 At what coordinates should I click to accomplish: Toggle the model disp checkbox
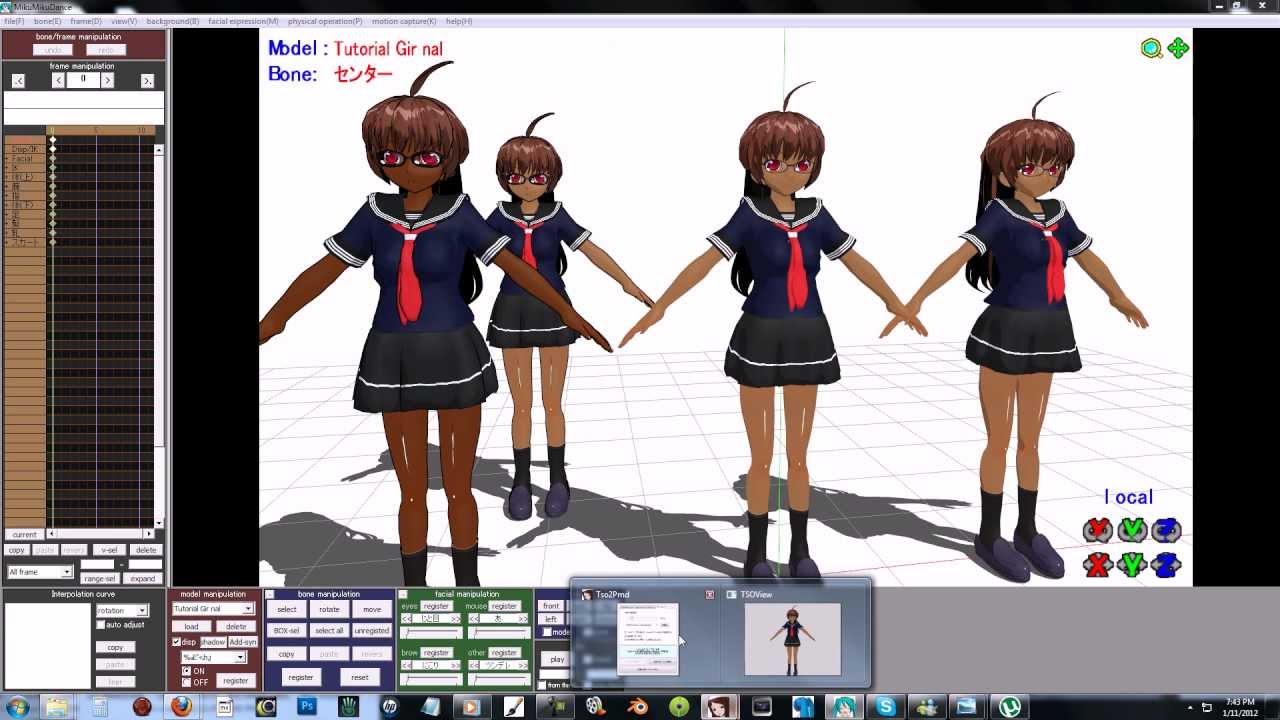click(177, 642)
